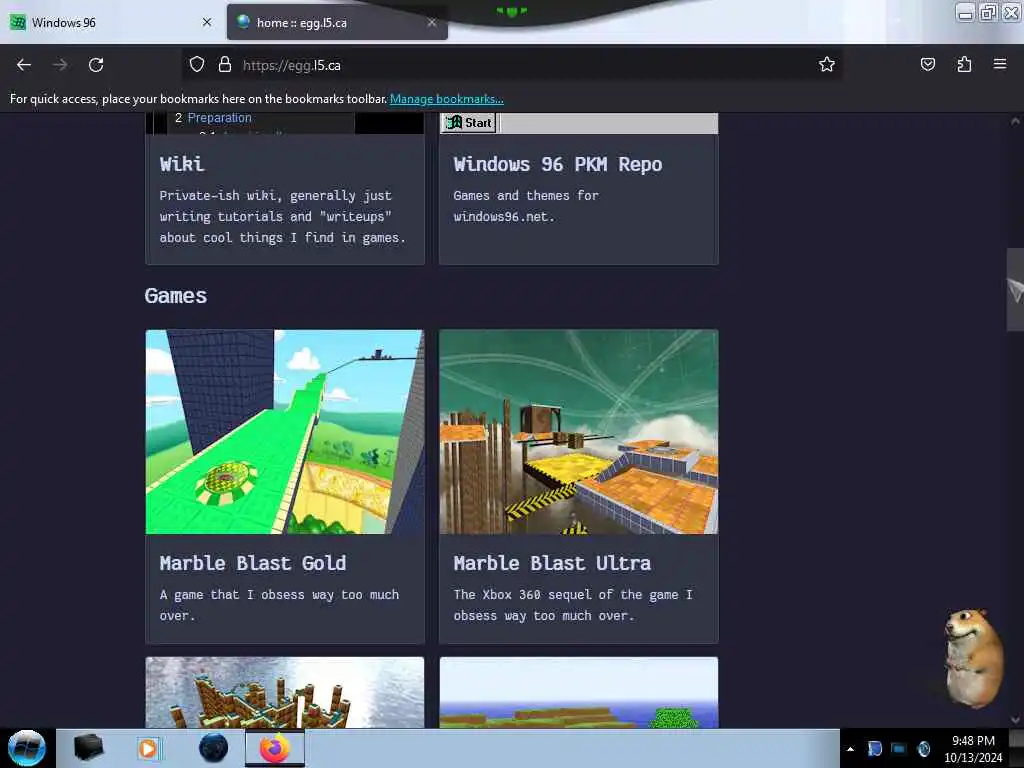The image size is (1024, 768).
Task: Click the Marble Blast Ultra screenshot
Action: [579, 432]
